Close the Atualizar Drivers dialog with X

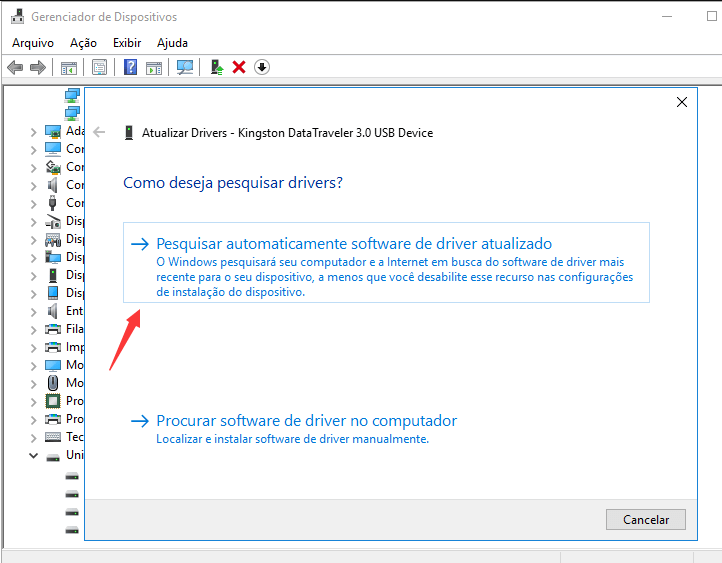point(682,102)
